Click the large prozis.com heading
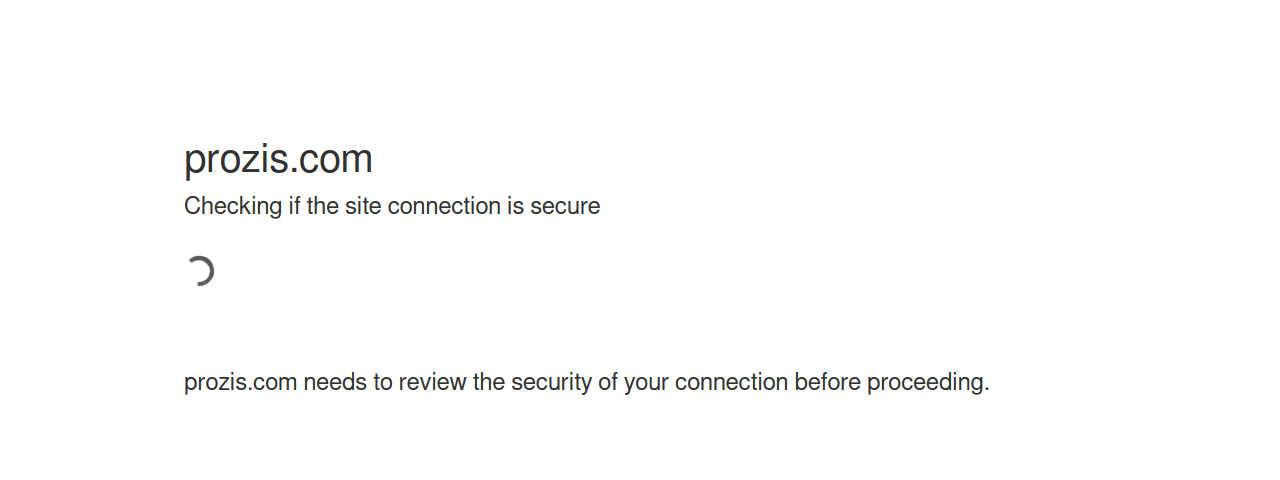 coord(278,159)
